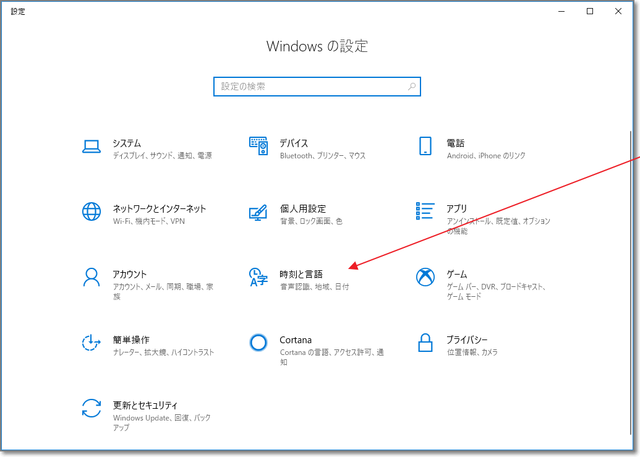
Task: Click the laptop icon for システム
Action: point(92,148)
